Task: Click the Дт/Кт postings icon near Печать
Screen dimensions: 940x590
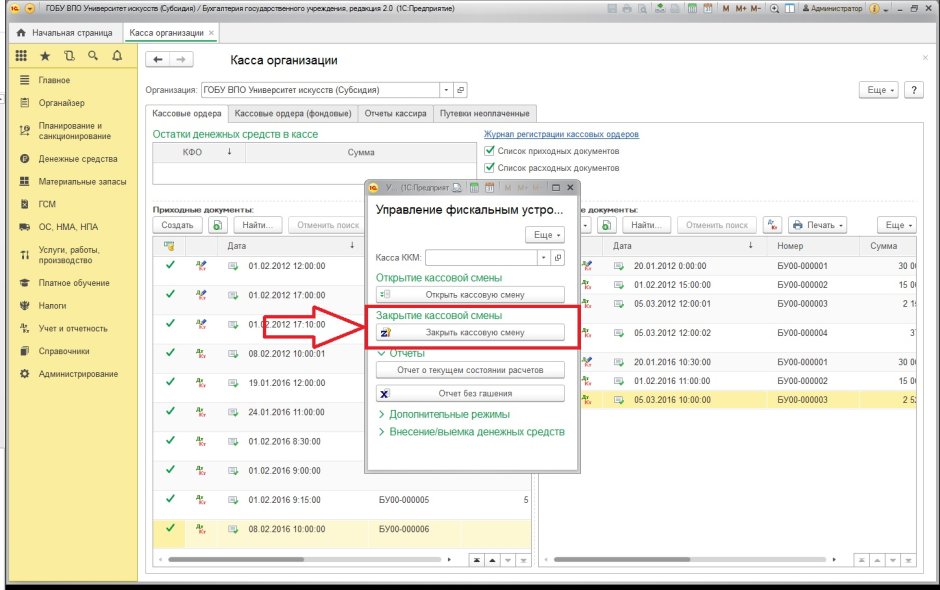Action: pyautogui.click(x=772, y=225)
